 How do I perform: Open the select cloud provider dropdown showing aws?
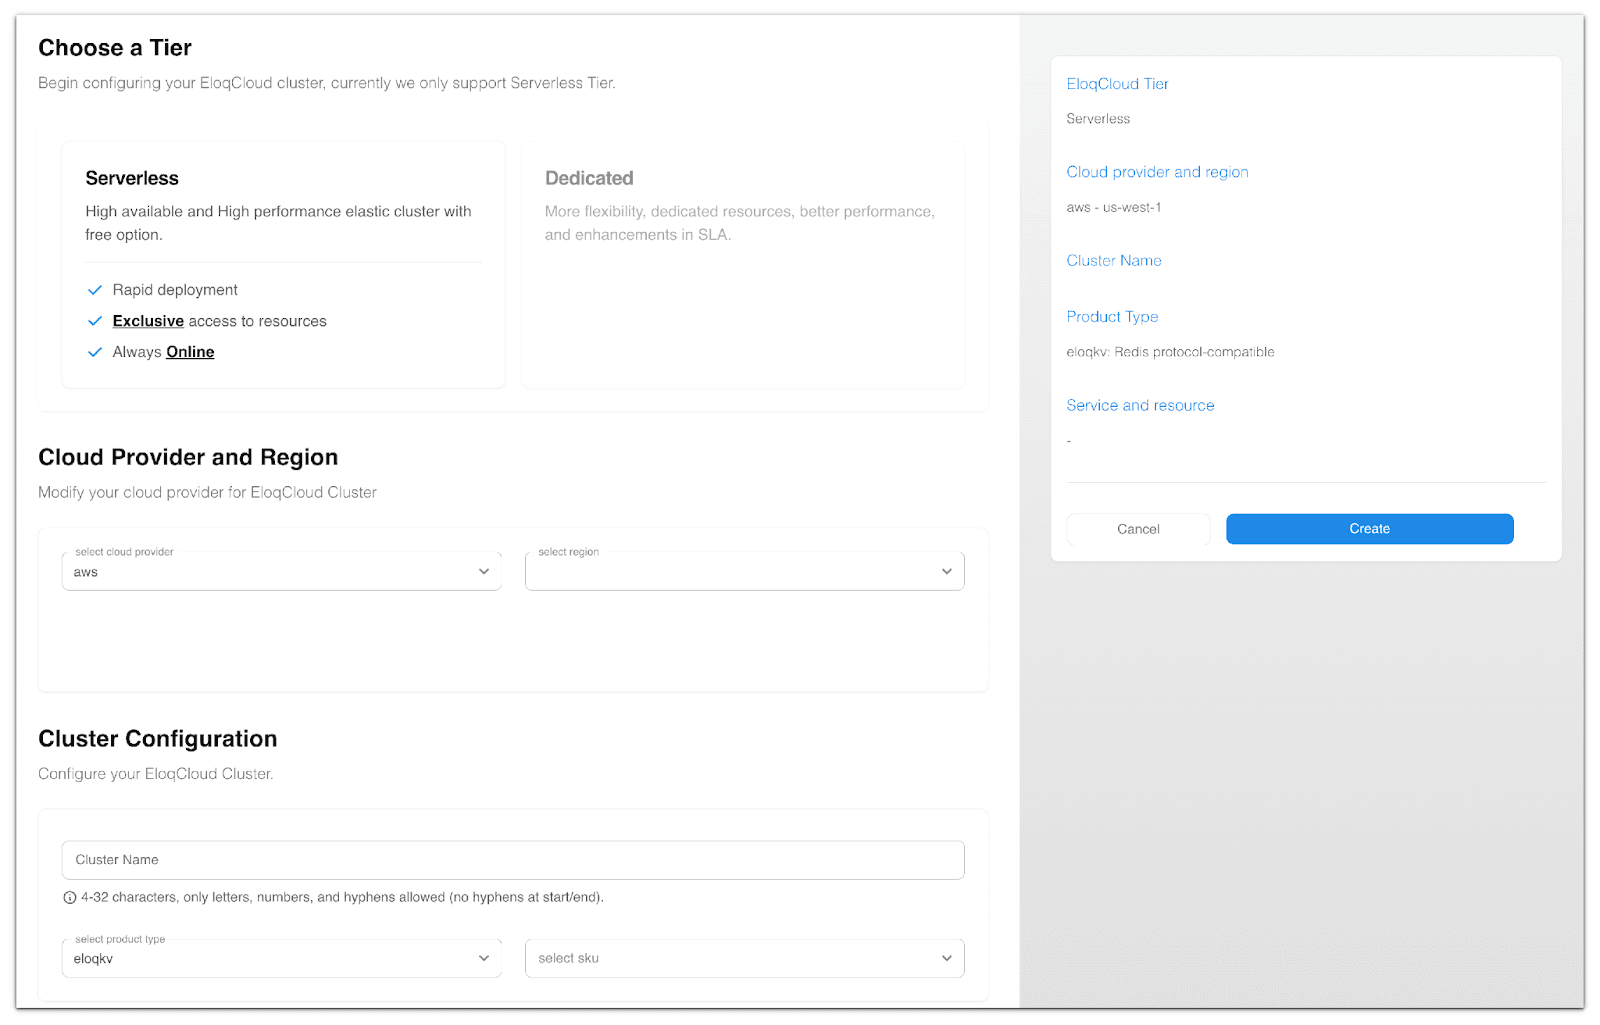pyautogui.click(x=281, y=571)
